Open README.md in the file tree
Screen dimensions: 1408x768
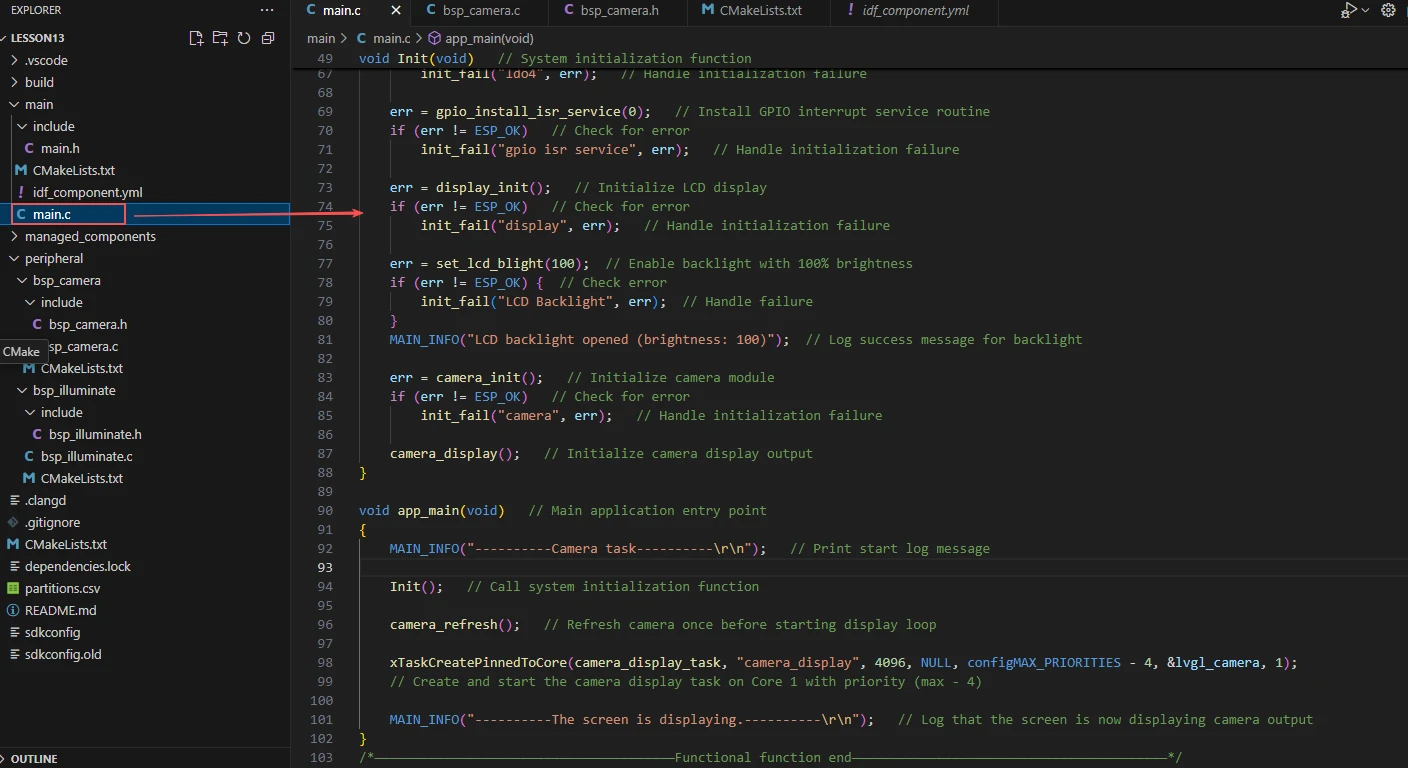(60, 610)
